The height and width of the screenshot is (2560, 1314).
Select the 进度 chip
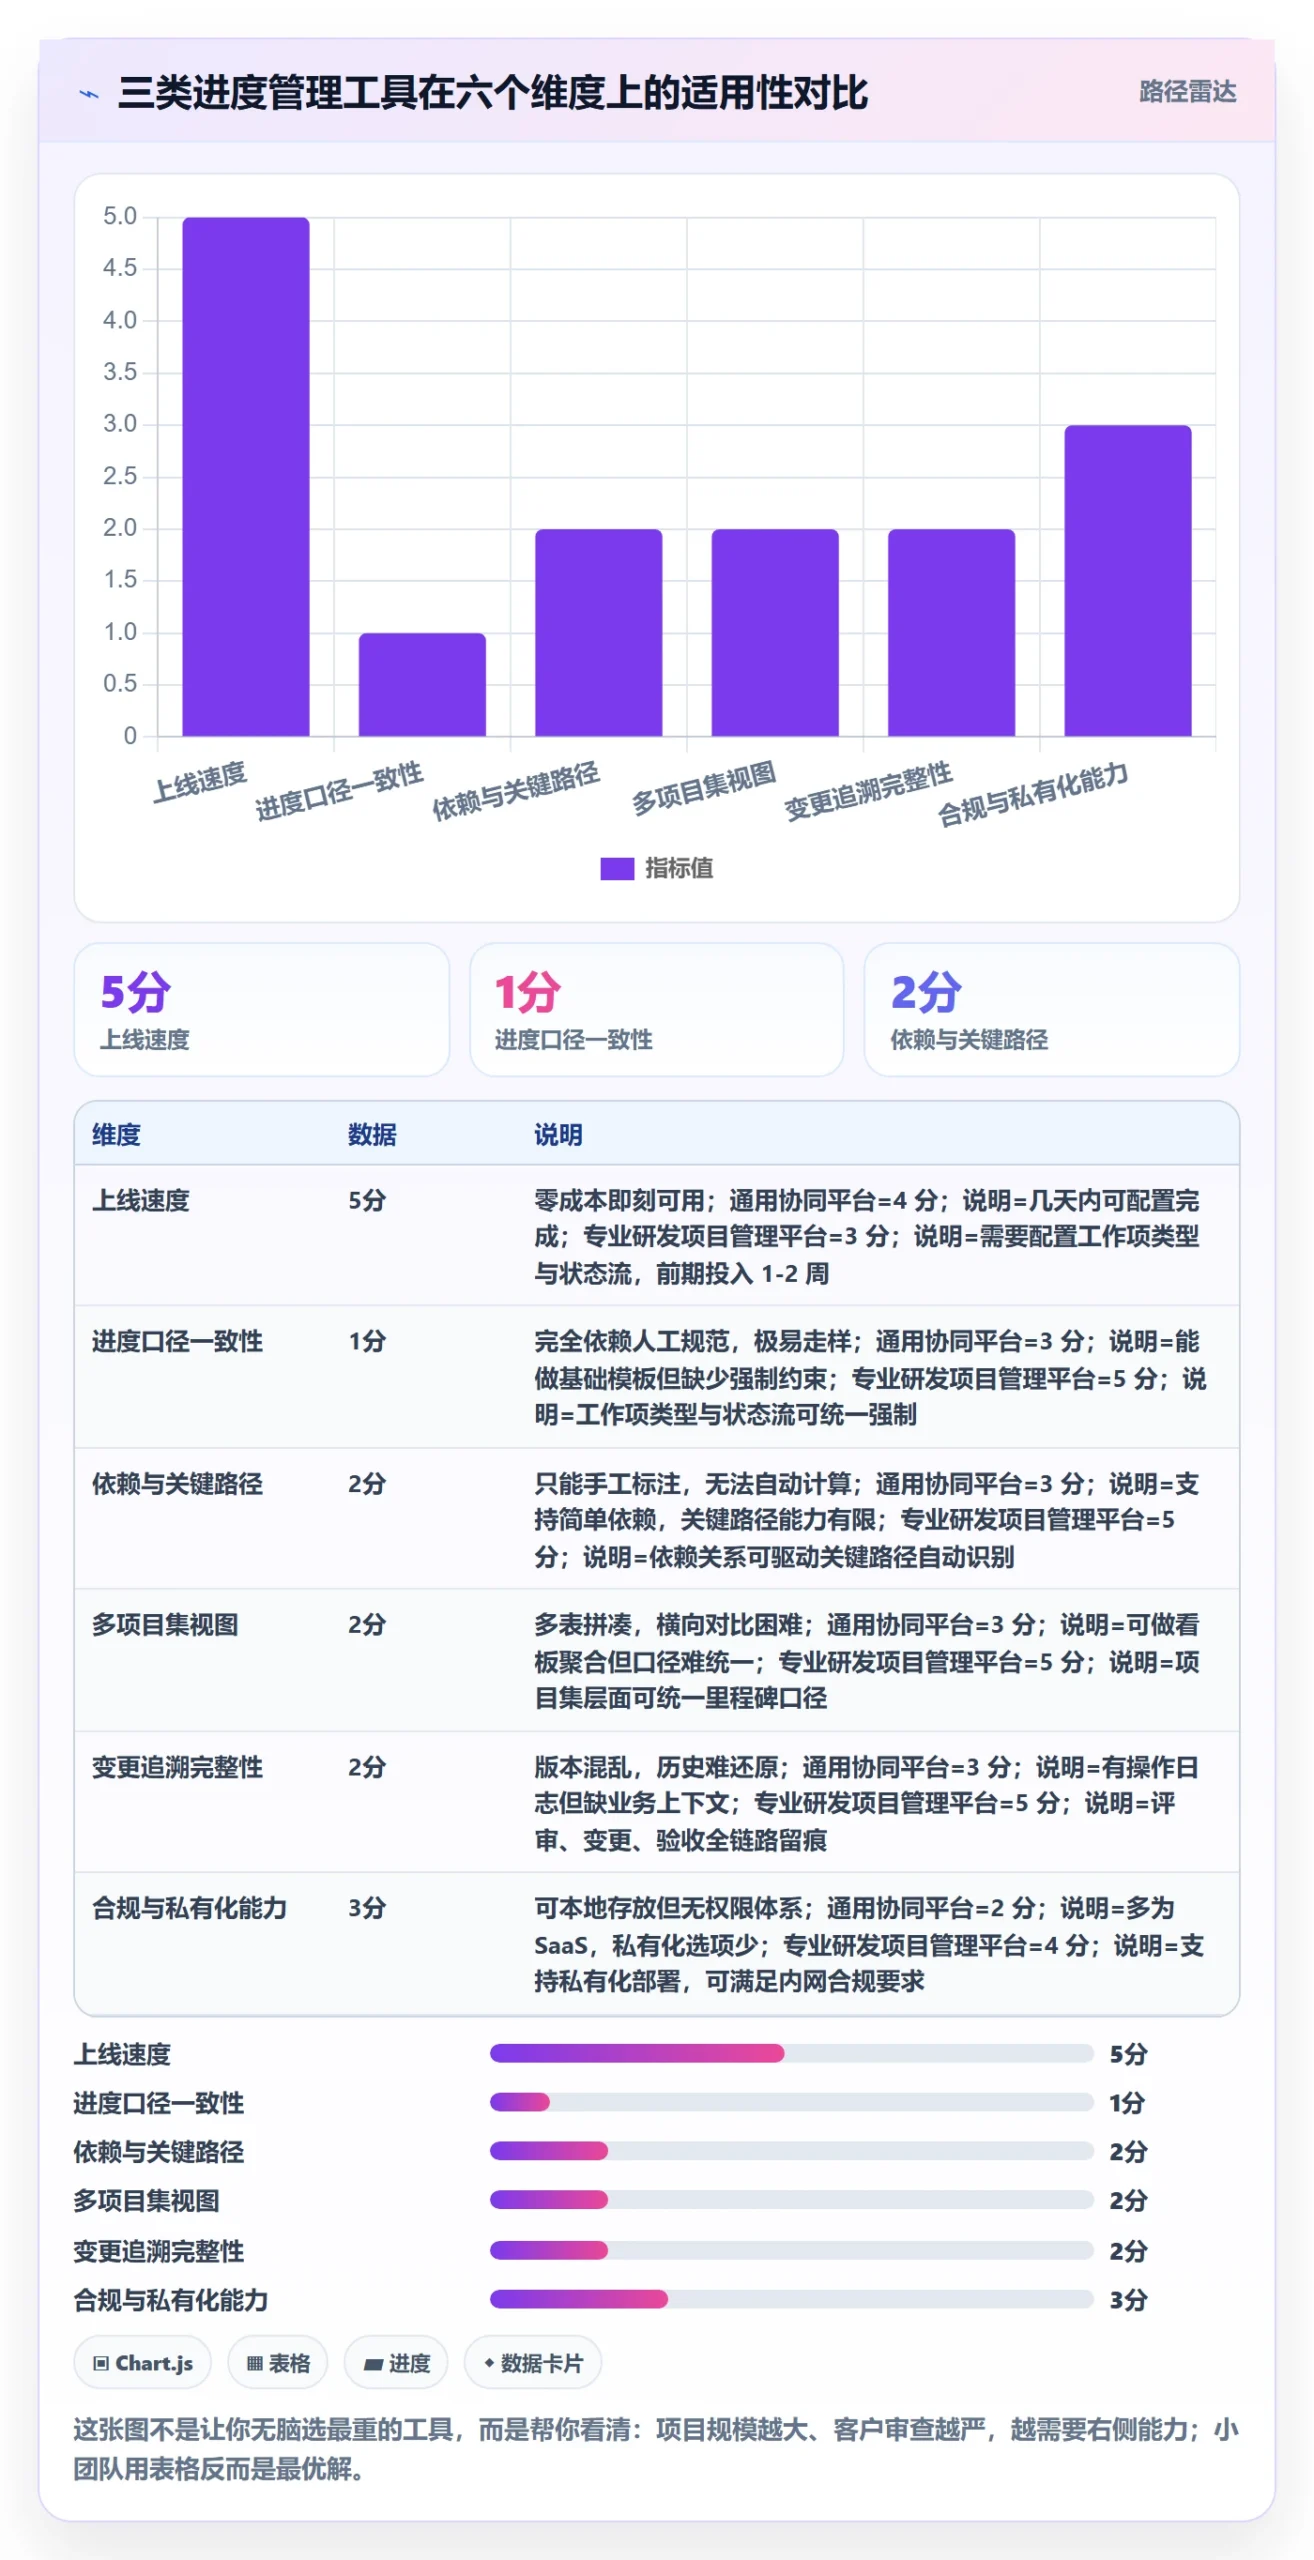click(396, 2362)
